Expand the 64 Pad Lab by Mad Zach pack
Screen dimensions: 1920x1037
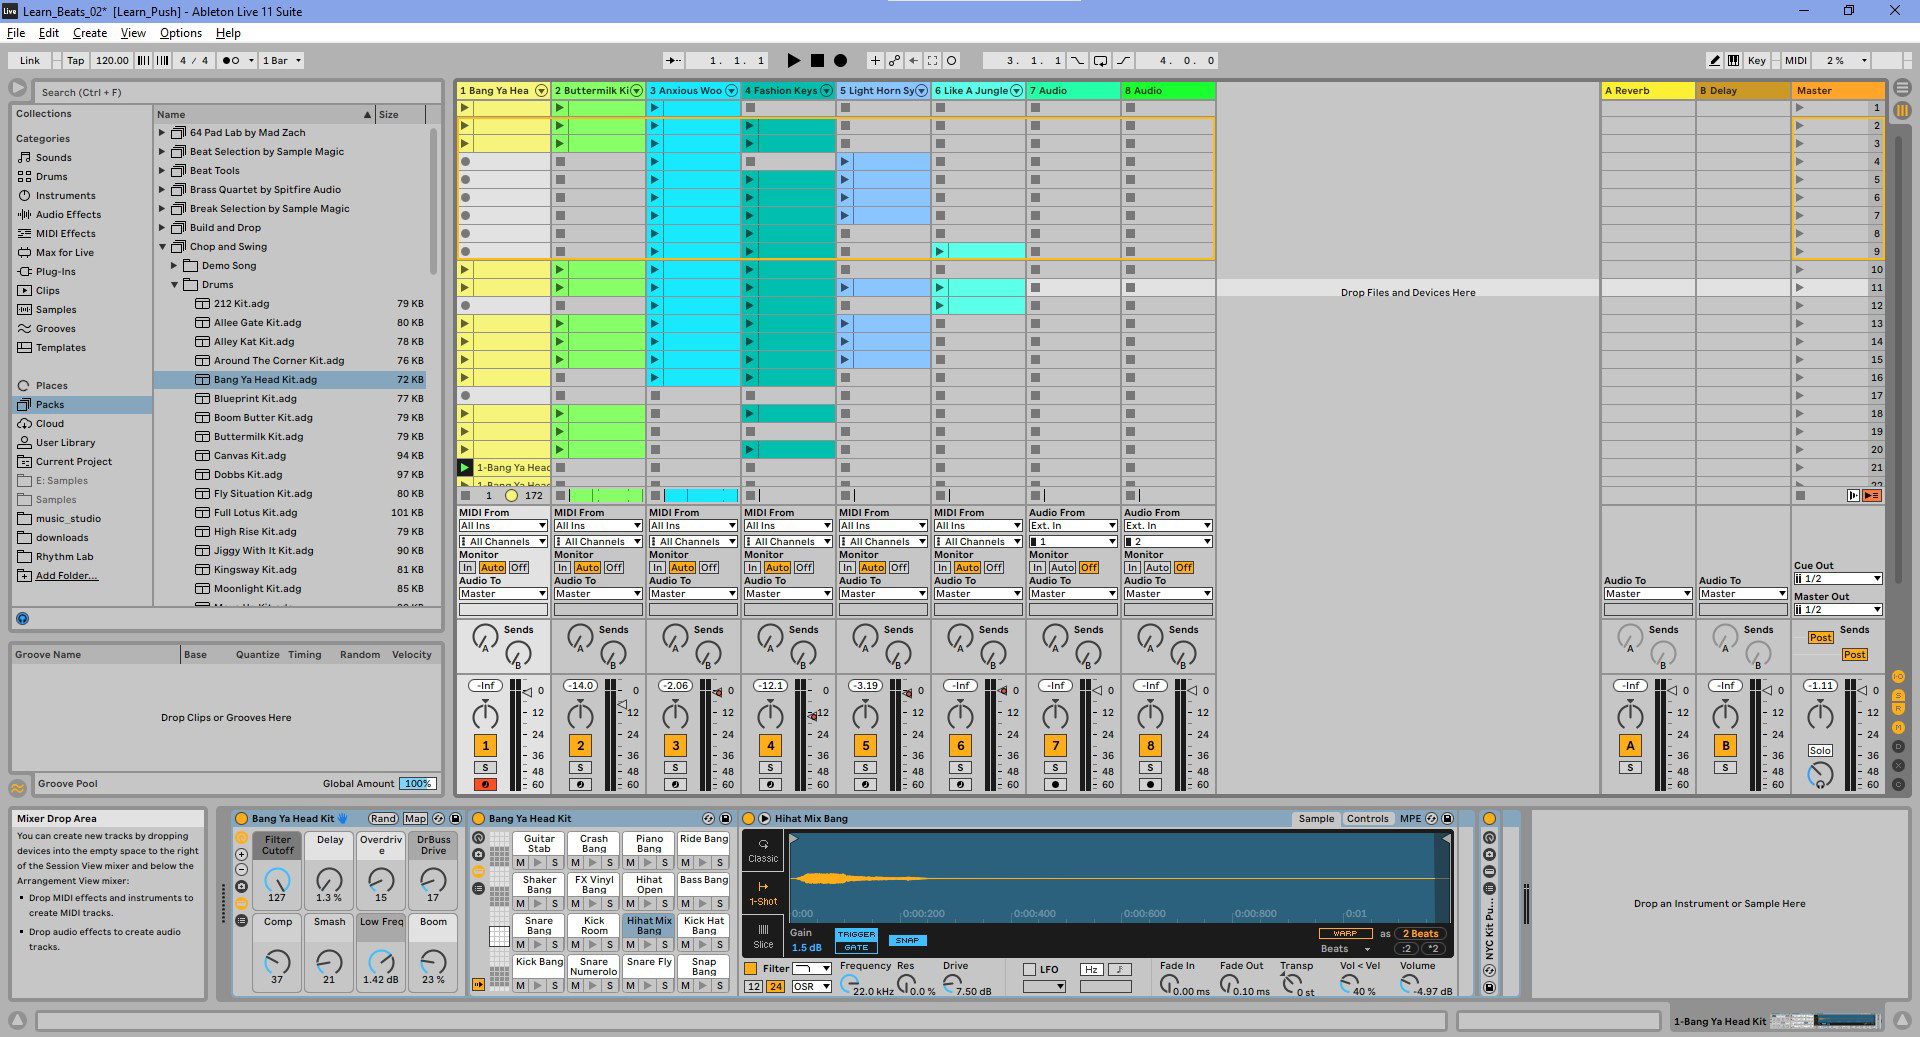click(162, 132)
